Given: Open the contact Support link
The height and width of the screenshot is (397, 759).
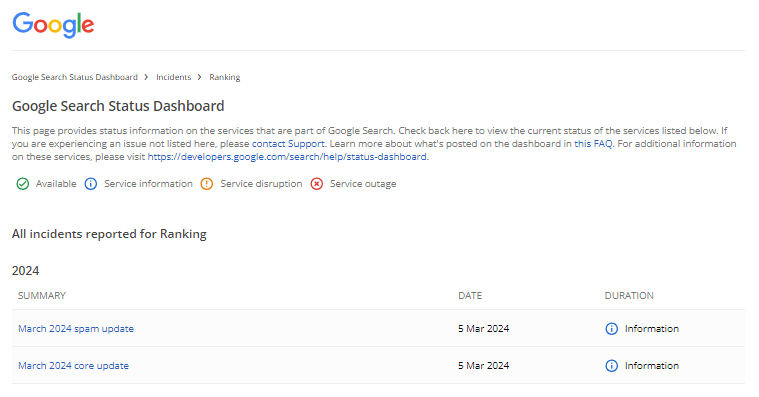Looking at the screenshot, I should pyautogui.click(x=288, y=144).
